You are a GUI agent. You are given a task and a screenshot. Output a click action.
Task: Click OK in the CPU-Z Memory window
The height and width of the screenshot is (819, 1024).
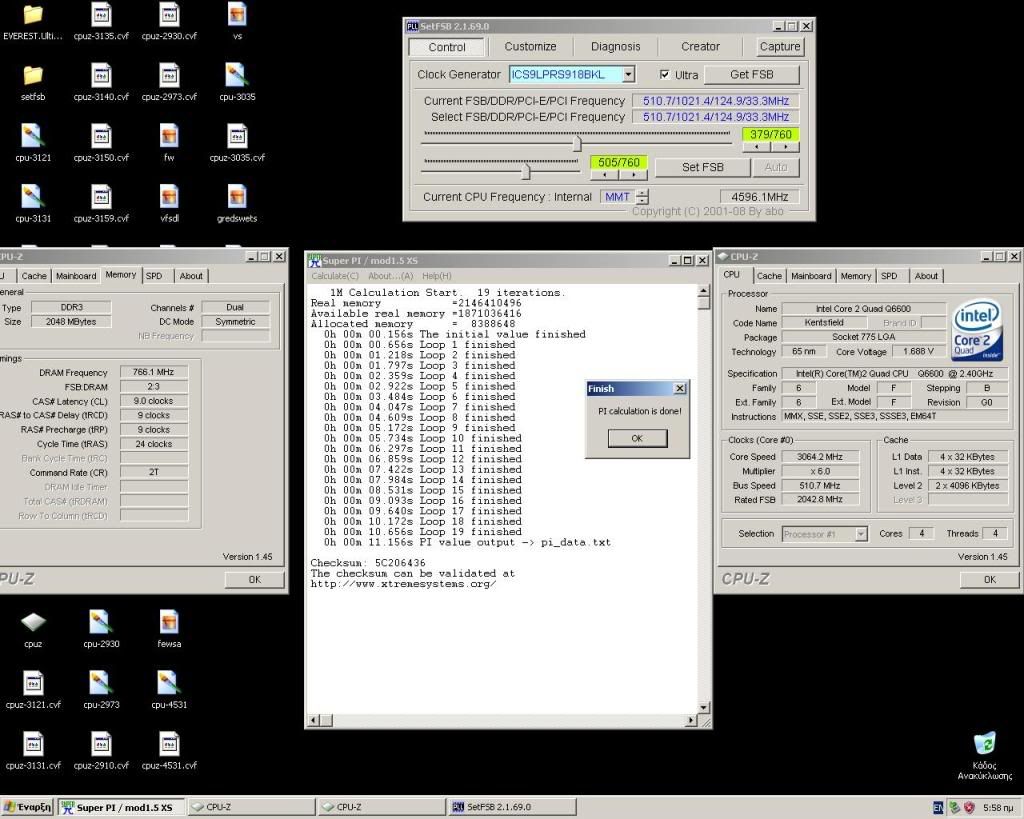click(x=255, y=579)
